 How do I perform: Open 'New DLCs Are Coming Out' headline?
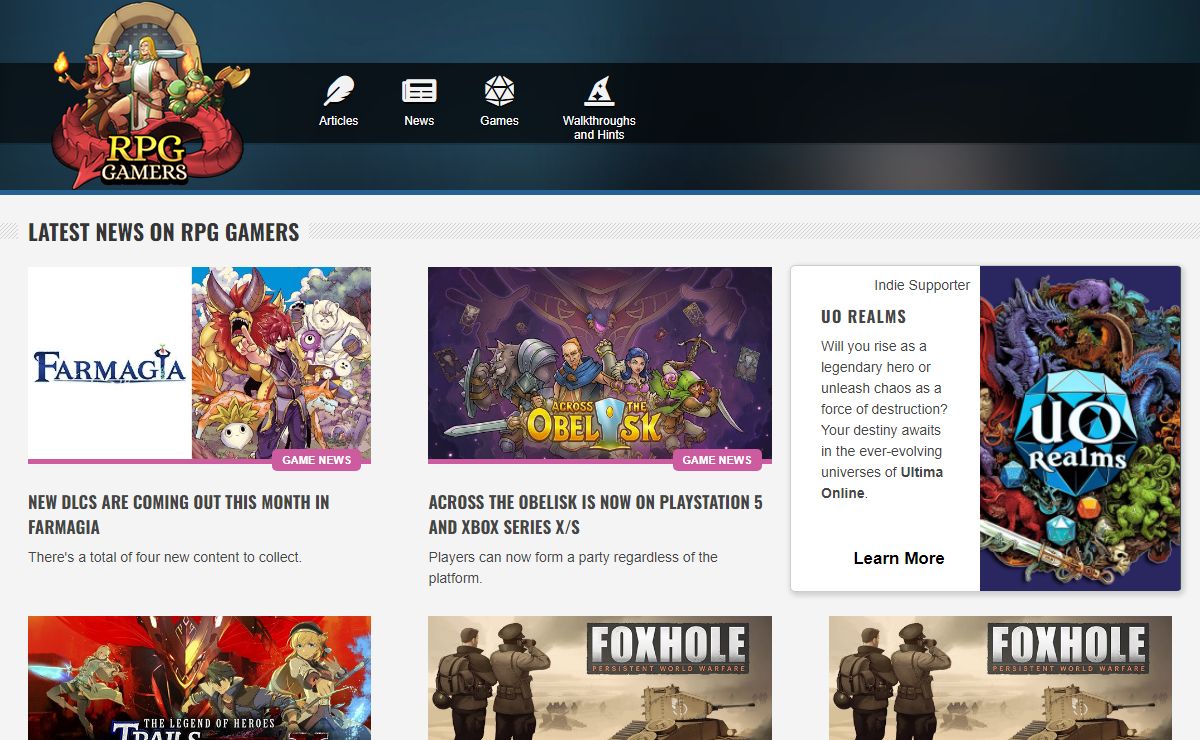click(x=179, y=514)
